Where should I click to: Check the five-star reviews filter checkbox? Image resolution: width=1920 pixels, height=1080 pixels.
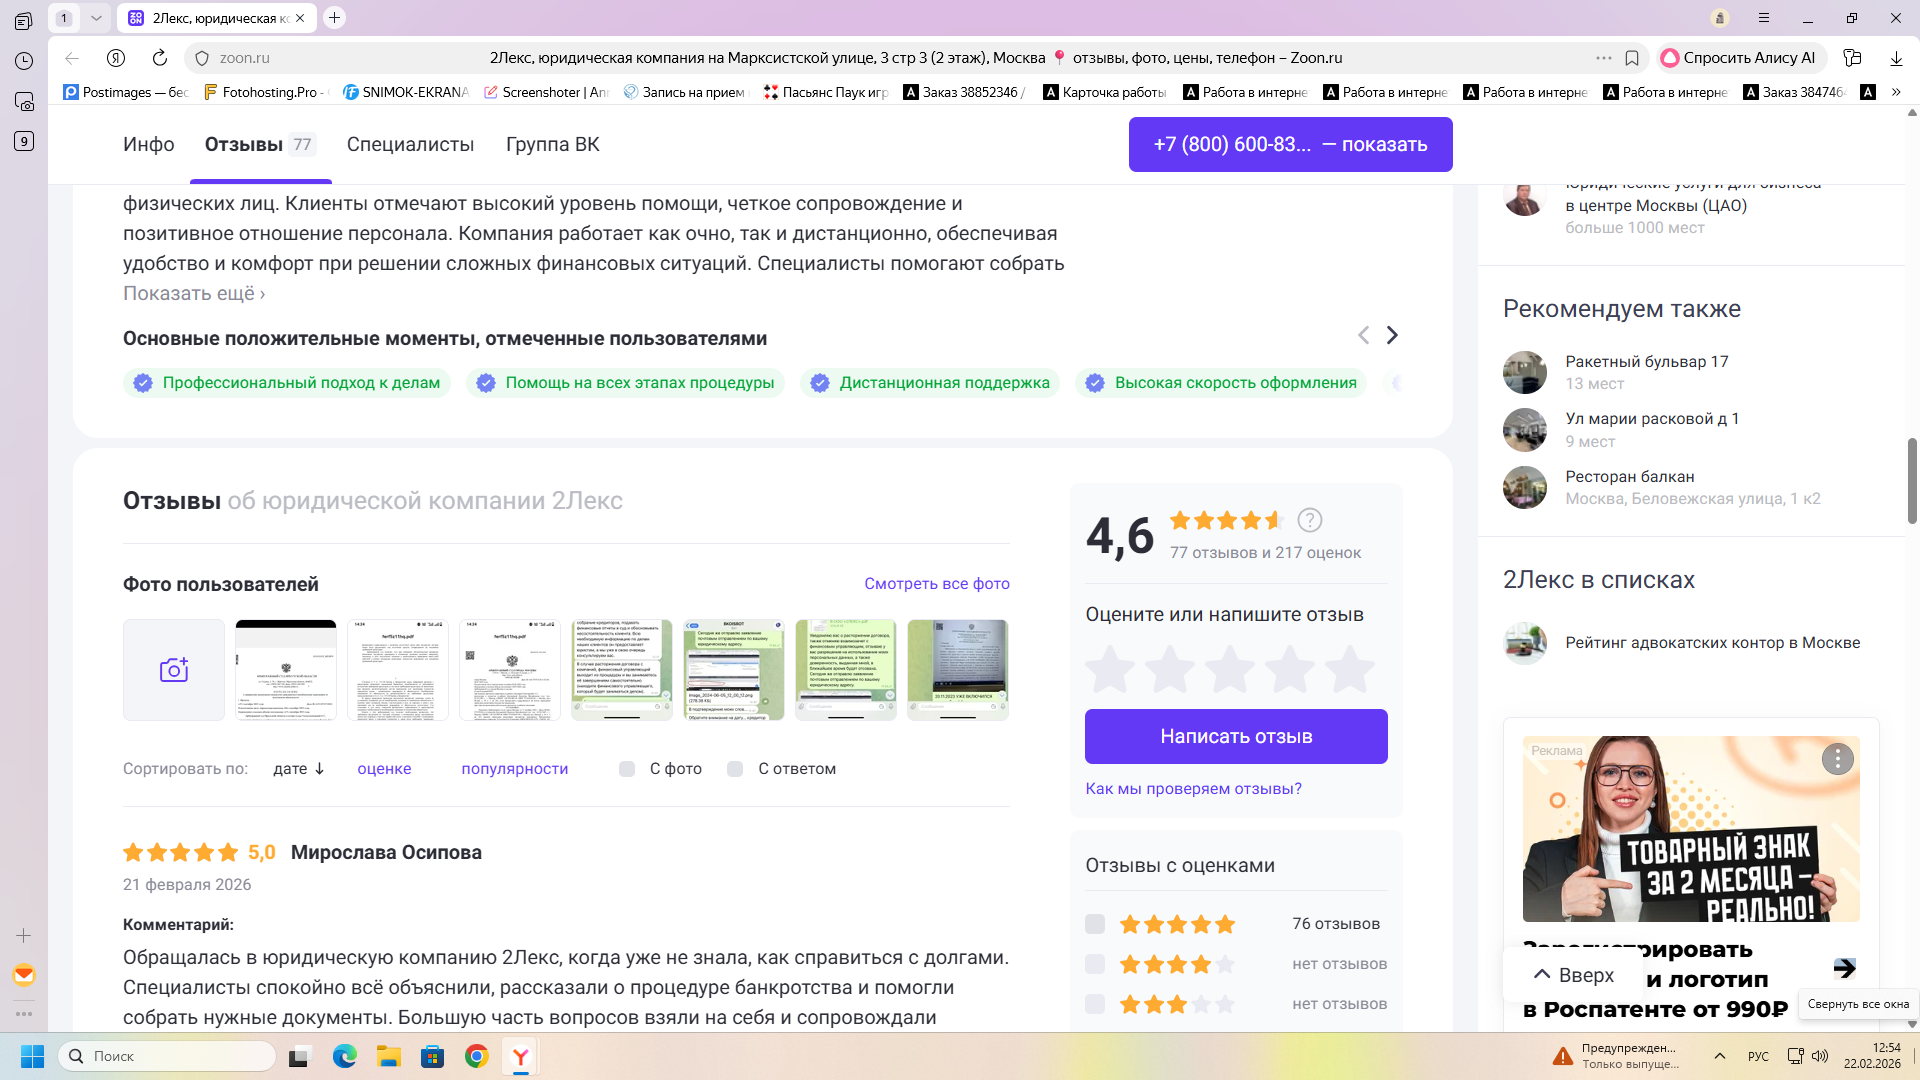point(1095,924)
